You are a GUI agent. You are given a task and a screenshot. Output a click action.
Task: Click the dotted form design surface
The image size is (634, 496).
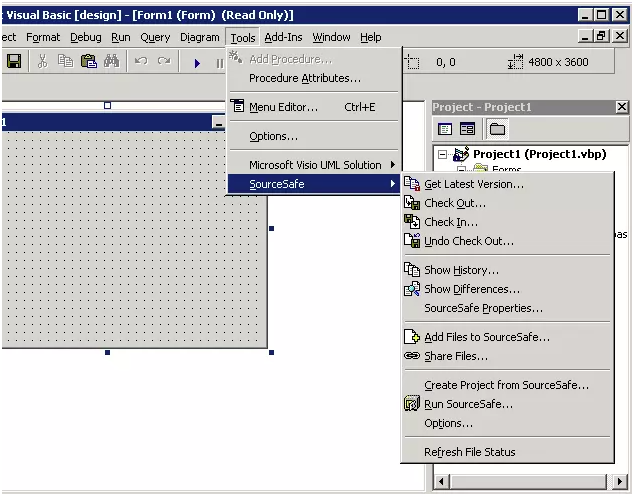(x=133, y=239)
